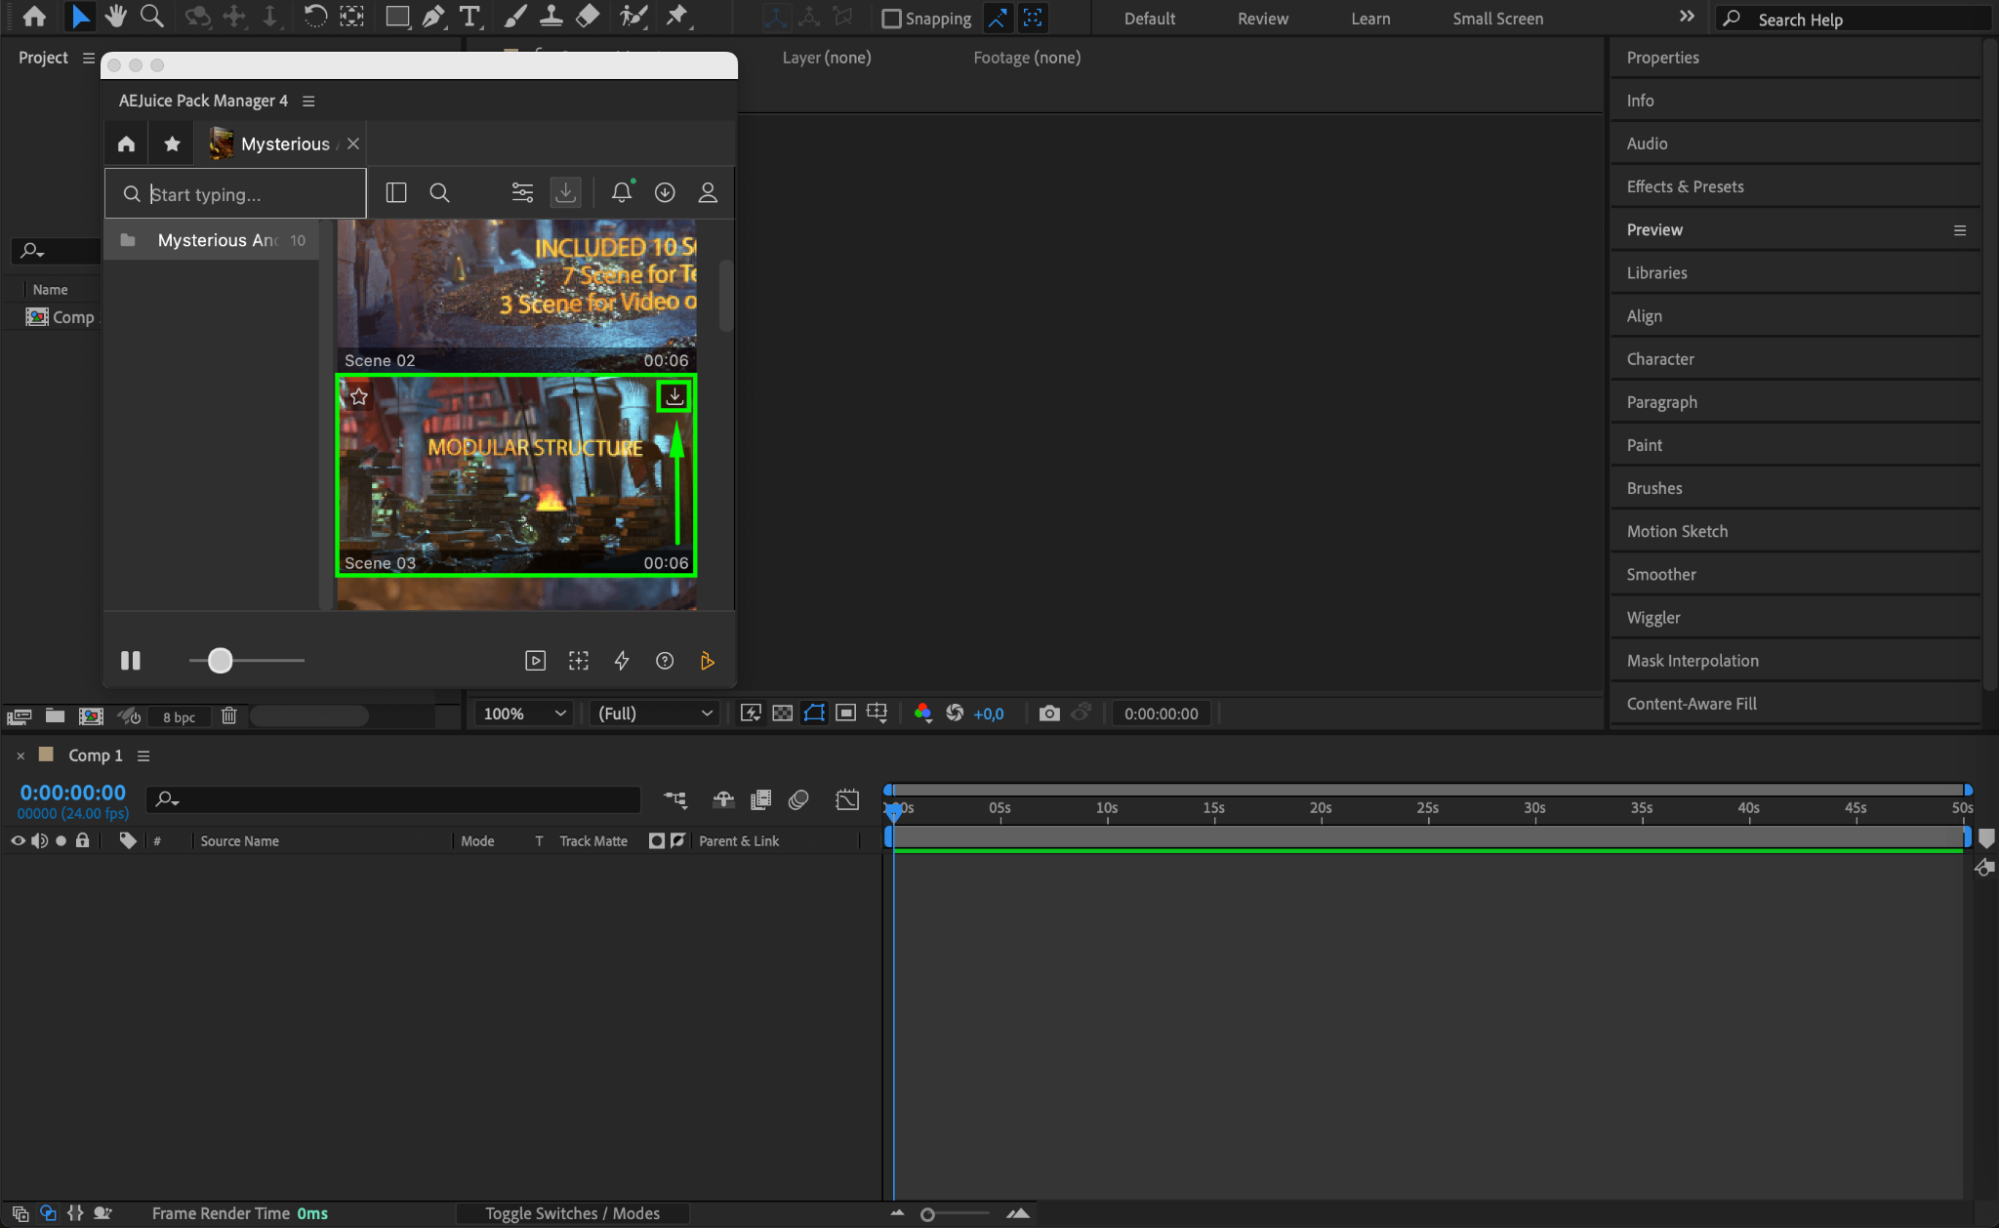Select the Hand tool
The width and height of the screenshot is (1999, 1228).
(x=116, y=16)
